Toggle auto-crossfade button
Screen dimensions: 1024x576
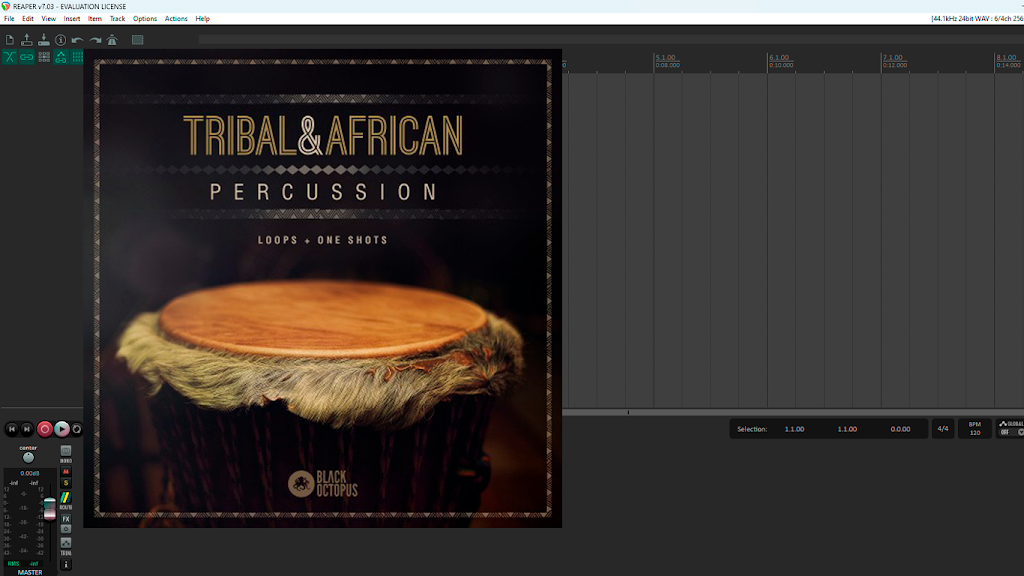[9, 57]
